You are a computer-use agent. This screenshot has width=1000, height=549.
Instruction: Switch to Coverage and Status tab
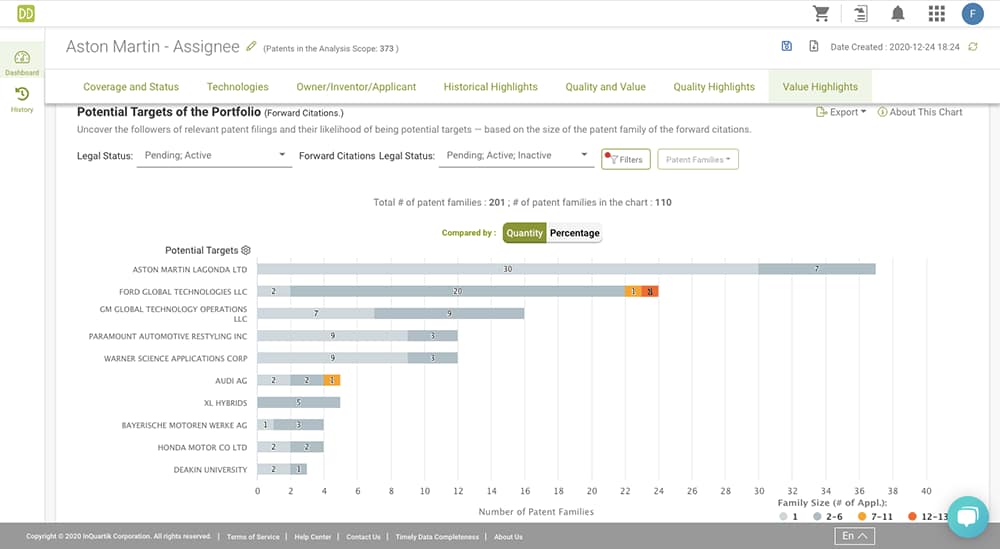click(x=131, y=87)
